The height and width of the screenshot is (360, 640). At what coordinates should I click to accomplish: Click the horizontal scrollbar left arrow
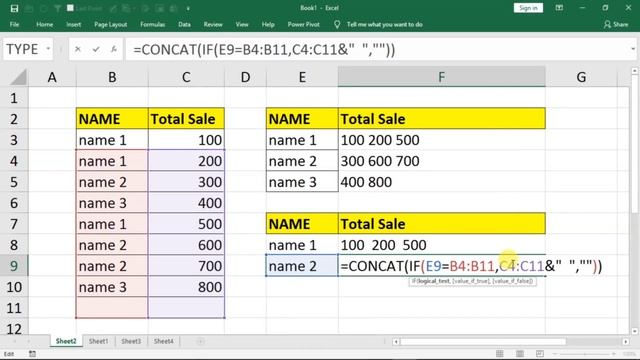pyautogui.click(x=396, y=342)
